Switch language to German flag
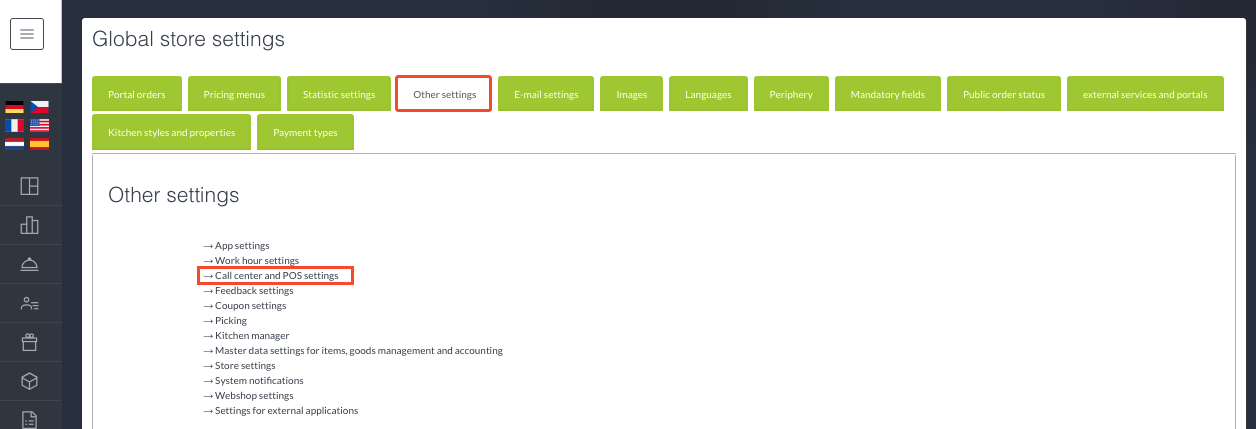Viewport: 1256px width, 429px height. coord(14,108)
